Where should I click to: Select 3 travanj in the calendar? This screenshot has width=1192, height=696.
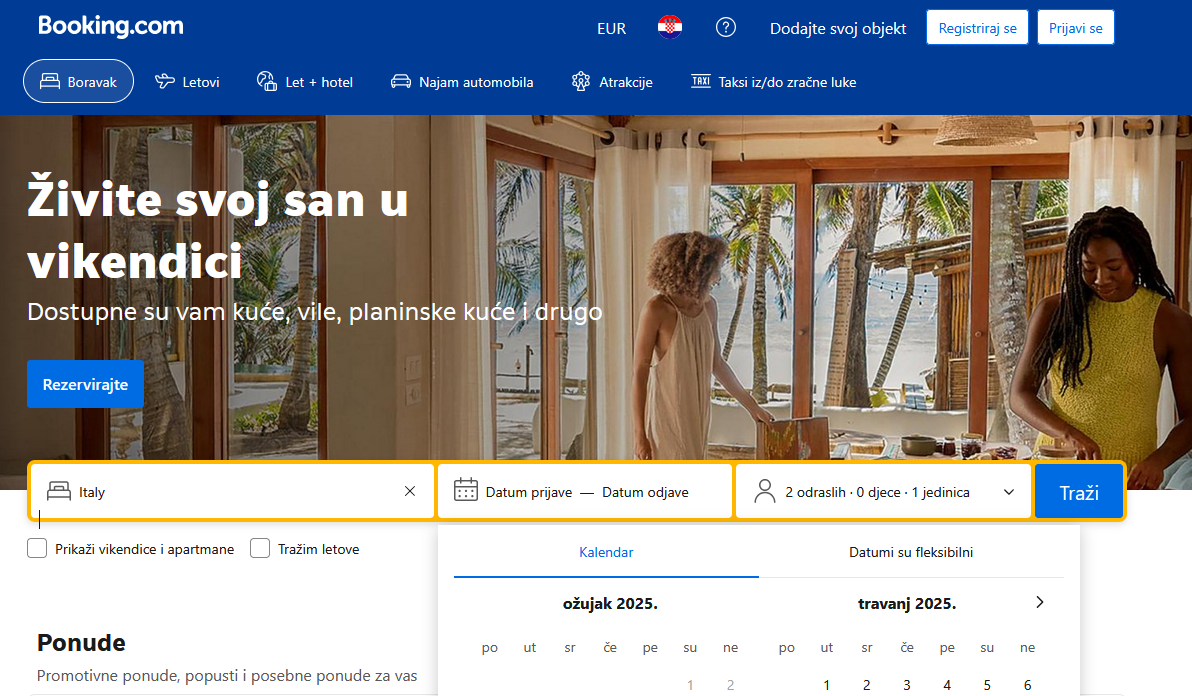(907, 685)
